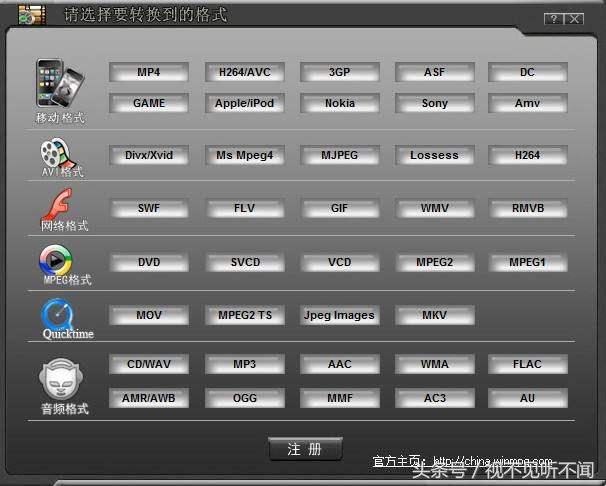Pick the DVD MPEG format
This screenshot has height=486, width=606.
pyautogui.click(x=149, y=263)
